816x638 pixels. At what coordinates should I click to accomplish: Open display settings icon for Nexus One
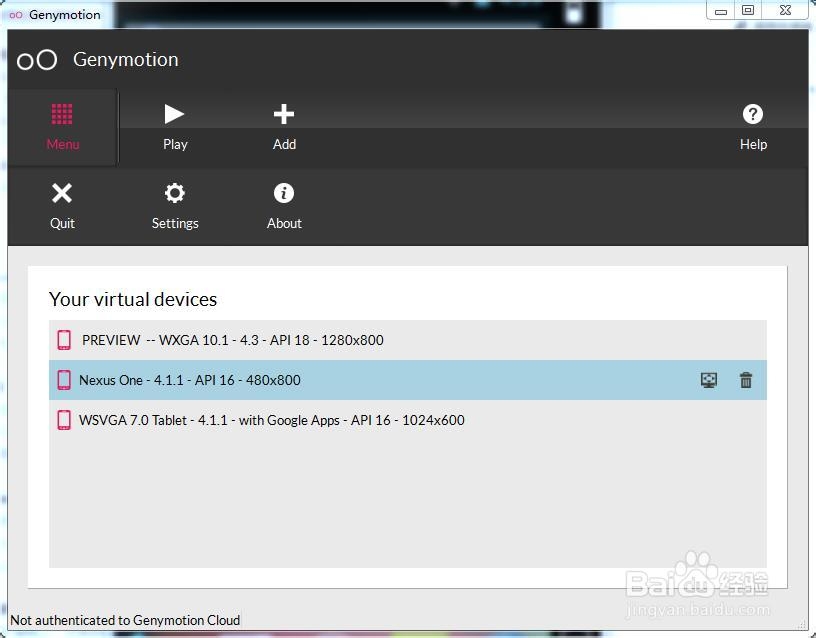tap(709, 380)
